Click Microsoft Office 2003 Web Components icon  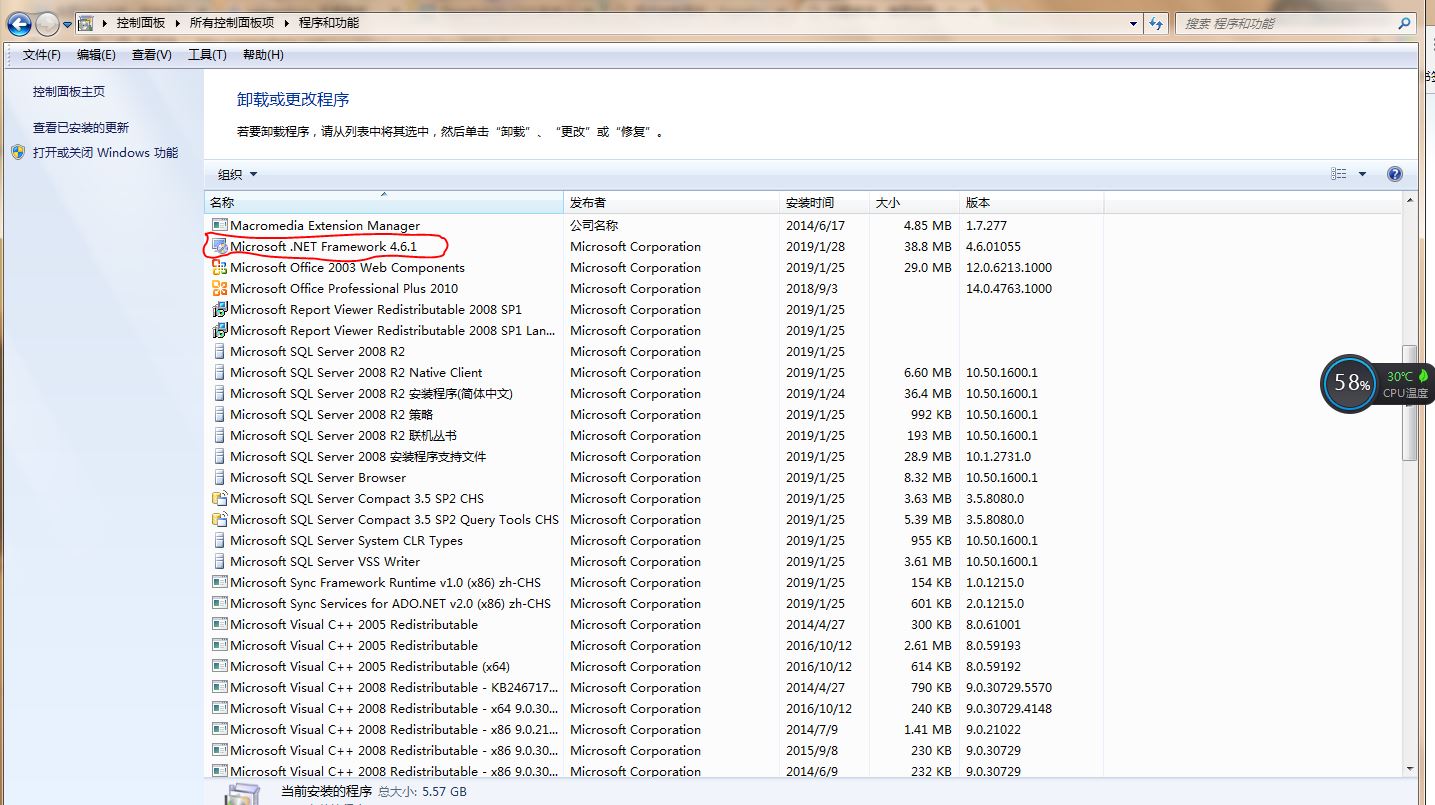(x=220, y=268)
